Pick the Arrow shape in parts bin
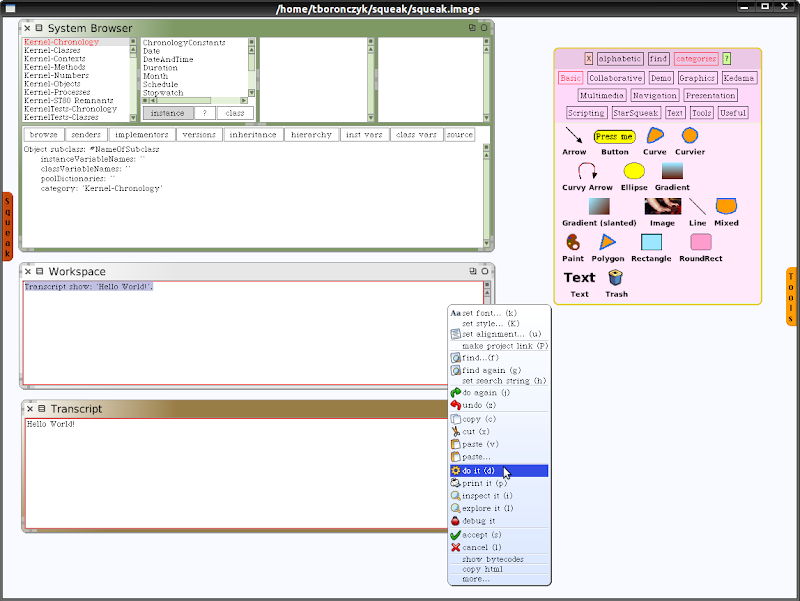Viewport: 800px width, 601px height. (573, 135)
